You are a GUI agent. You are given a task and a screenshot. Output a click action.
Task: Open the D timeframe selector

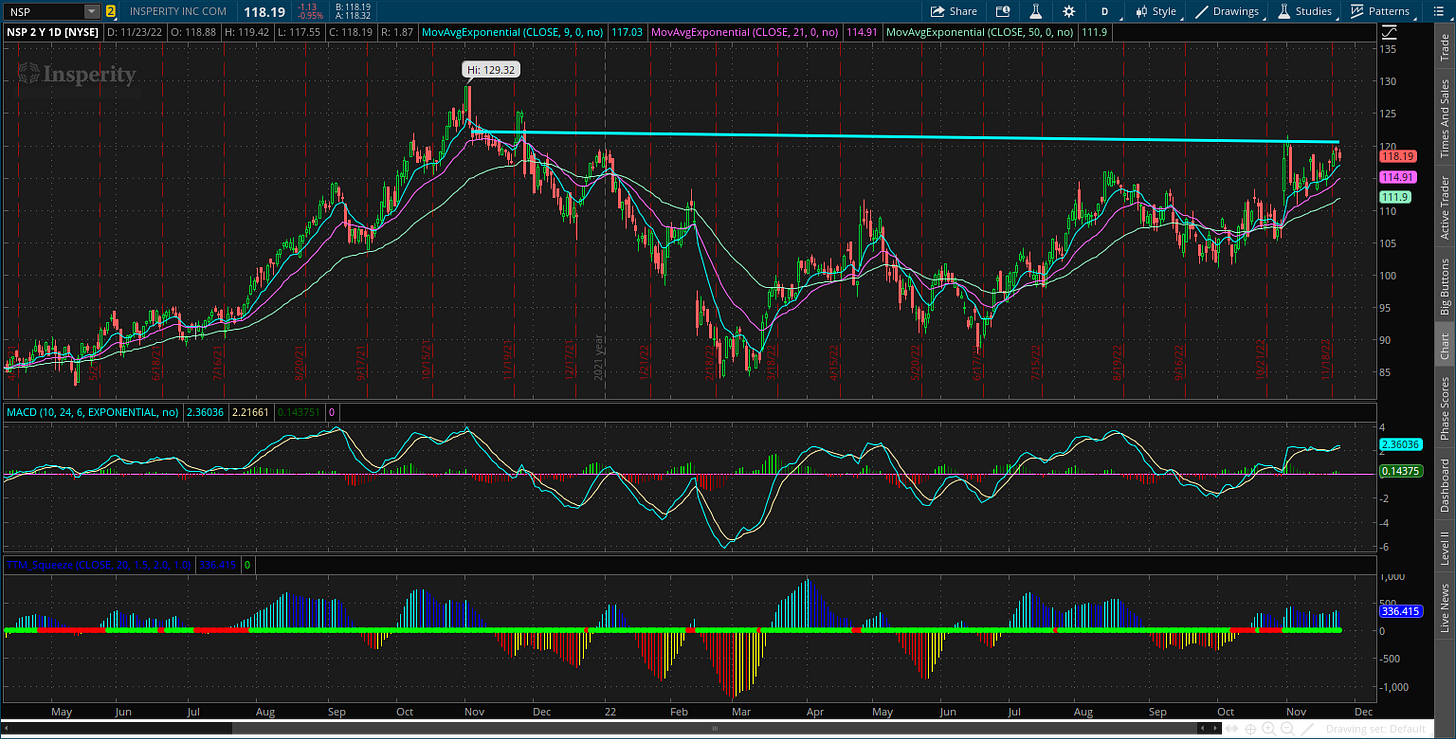pyautogui.click(x=1105, y=11)
